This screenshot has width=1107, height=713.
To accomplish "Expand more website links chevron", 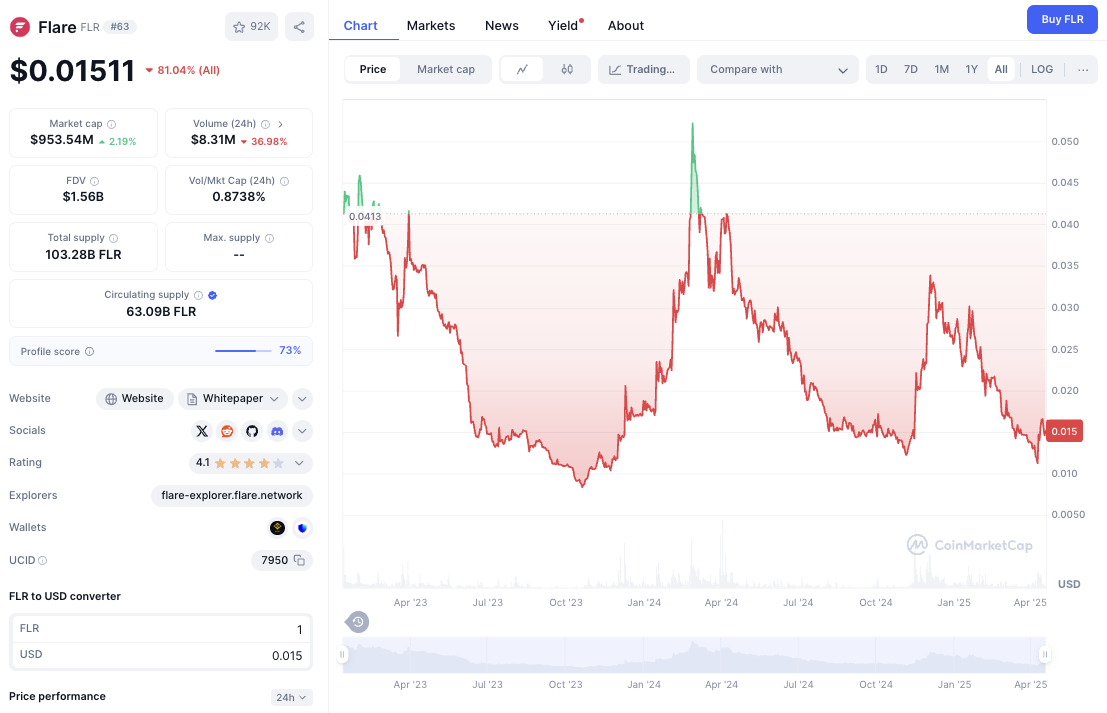I will click(x=302, y=399).
